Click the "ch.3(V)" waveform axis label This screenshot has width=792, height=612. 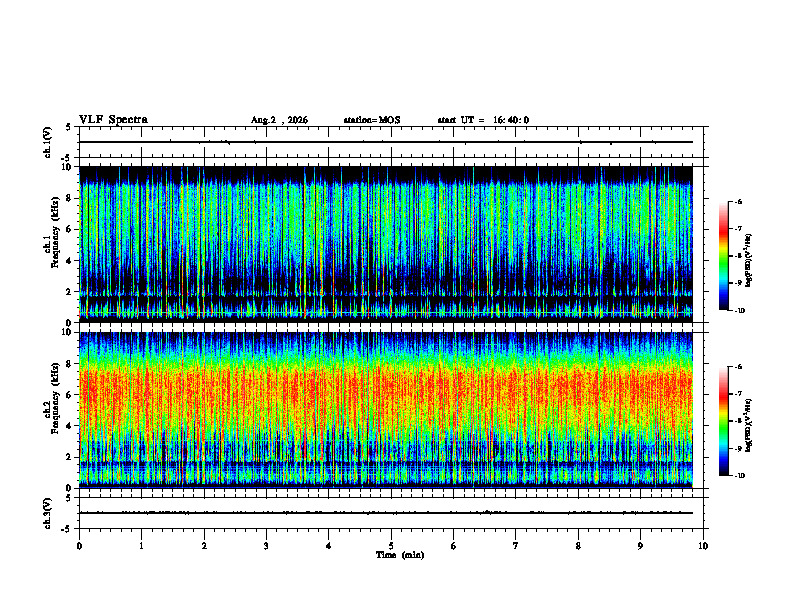tap(47, 513)
